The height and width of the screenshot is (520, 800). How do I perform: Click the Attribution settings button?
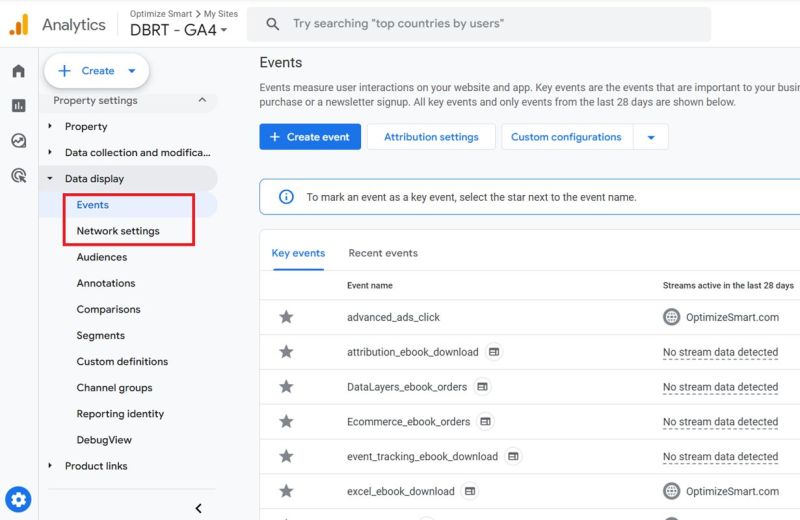[431, 137]
